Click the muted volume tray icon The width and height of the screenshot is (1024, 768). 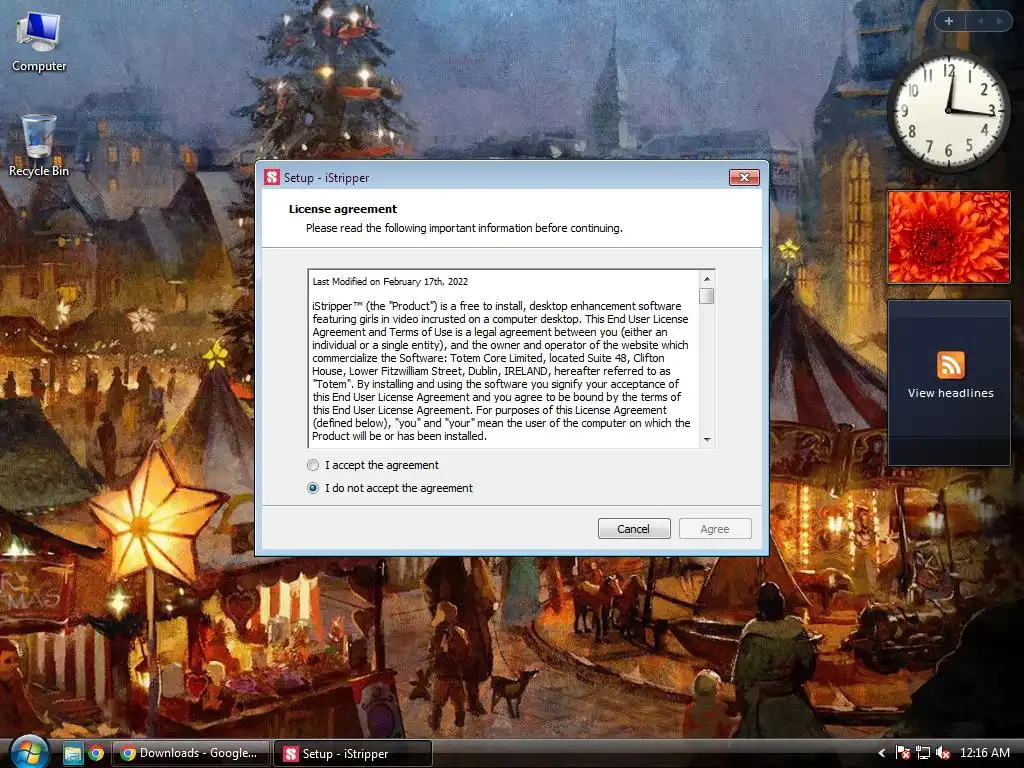point(942,753)
